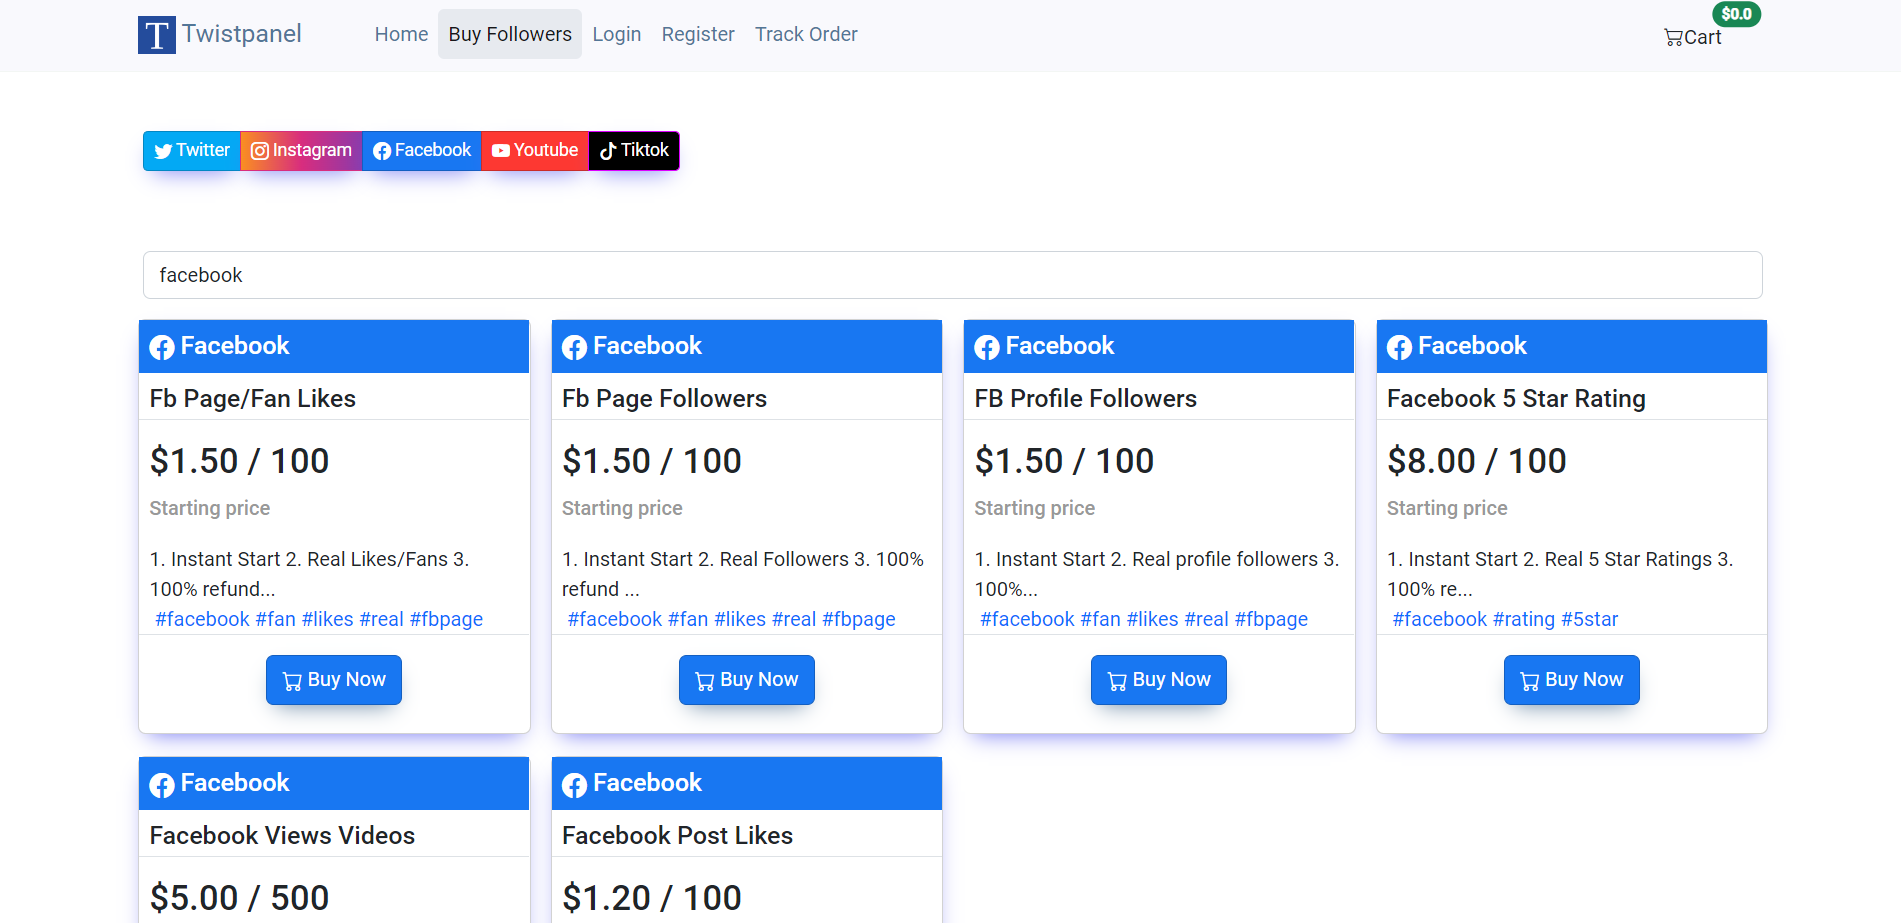Open the #fbpage hashtag link
Screen dimensions: 1901x923
pos(446,619)
